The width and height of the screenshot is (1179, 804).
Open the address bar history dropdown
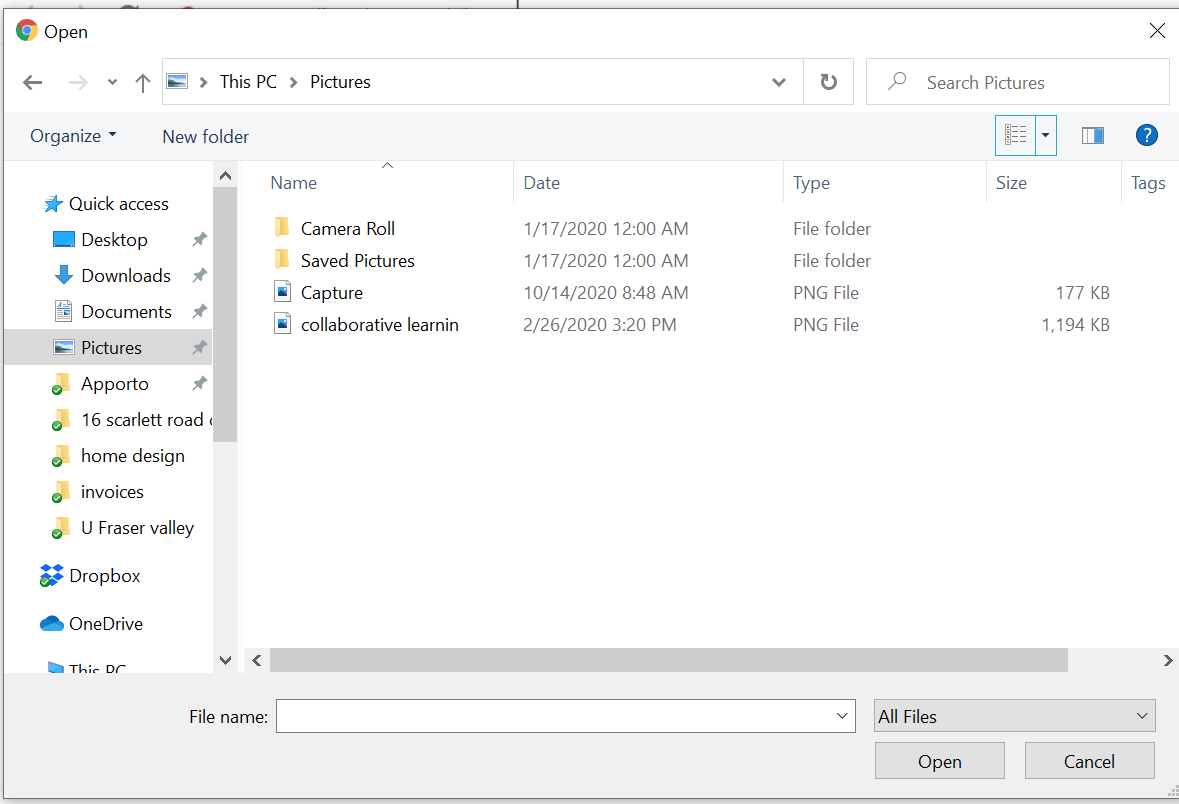[779, 82]
